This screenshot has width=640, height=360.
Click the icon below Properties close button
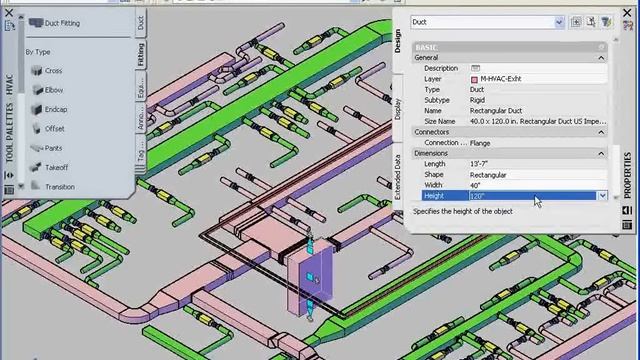click(x=627, y=26)
